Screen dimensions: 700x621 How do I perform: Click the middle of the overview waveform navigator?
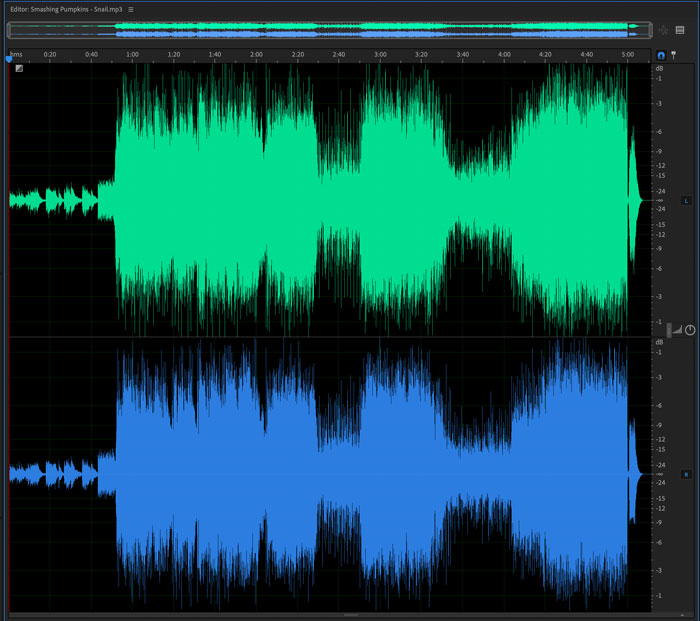click(x=330, y=30)
